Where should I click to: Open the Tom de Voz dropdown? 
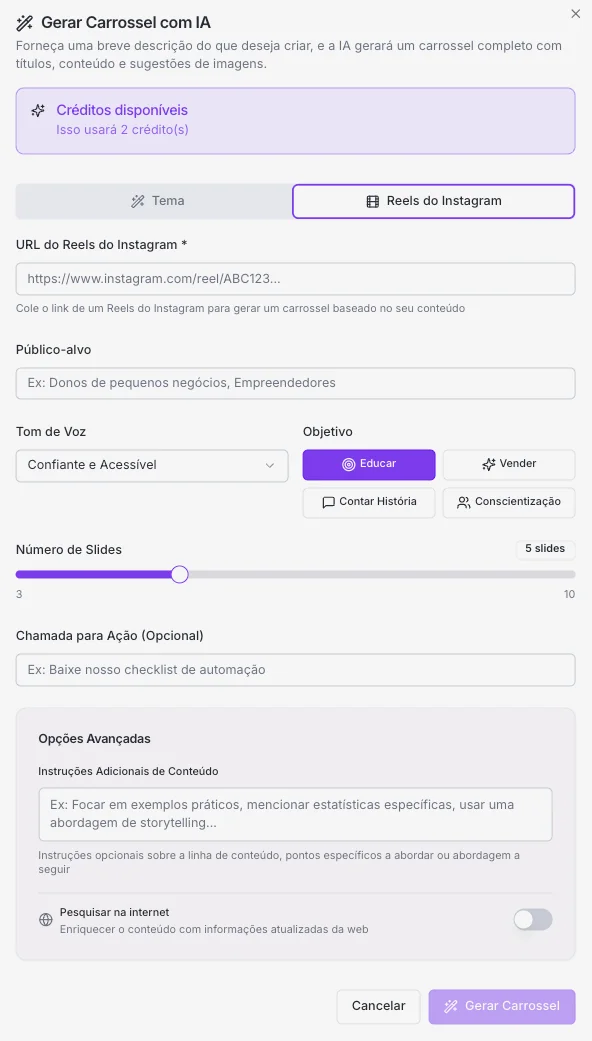click(151, 464)
